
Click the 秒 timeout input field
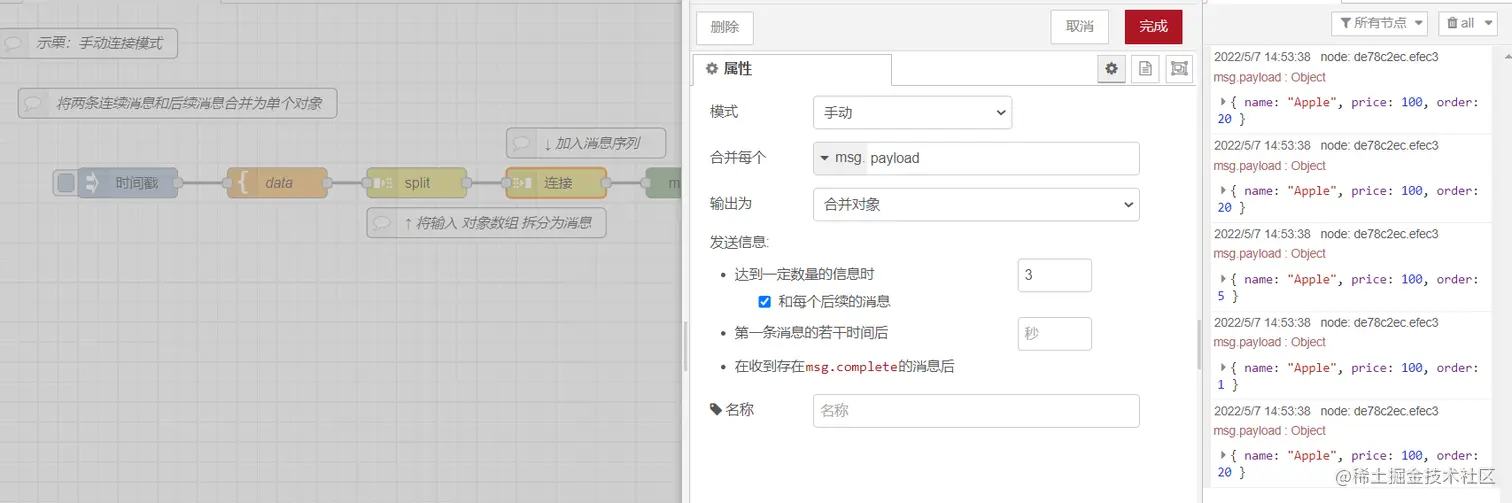(1054, 334)
